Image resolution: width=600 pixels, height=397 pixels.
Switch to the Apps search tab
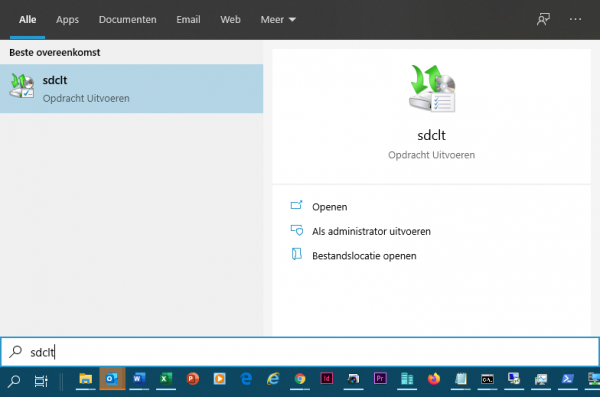67,20
